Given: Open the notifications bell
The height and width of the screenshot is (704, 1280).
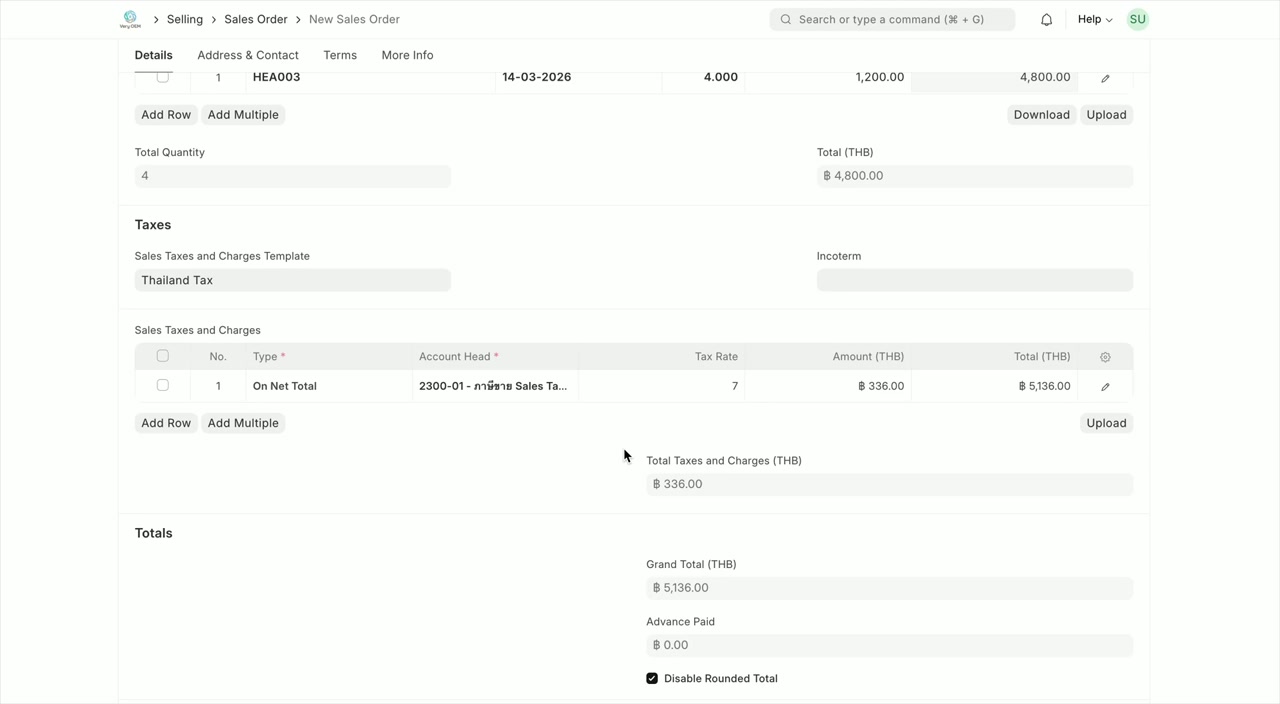Looking at the screenshot, I should tap(1046, 19).
